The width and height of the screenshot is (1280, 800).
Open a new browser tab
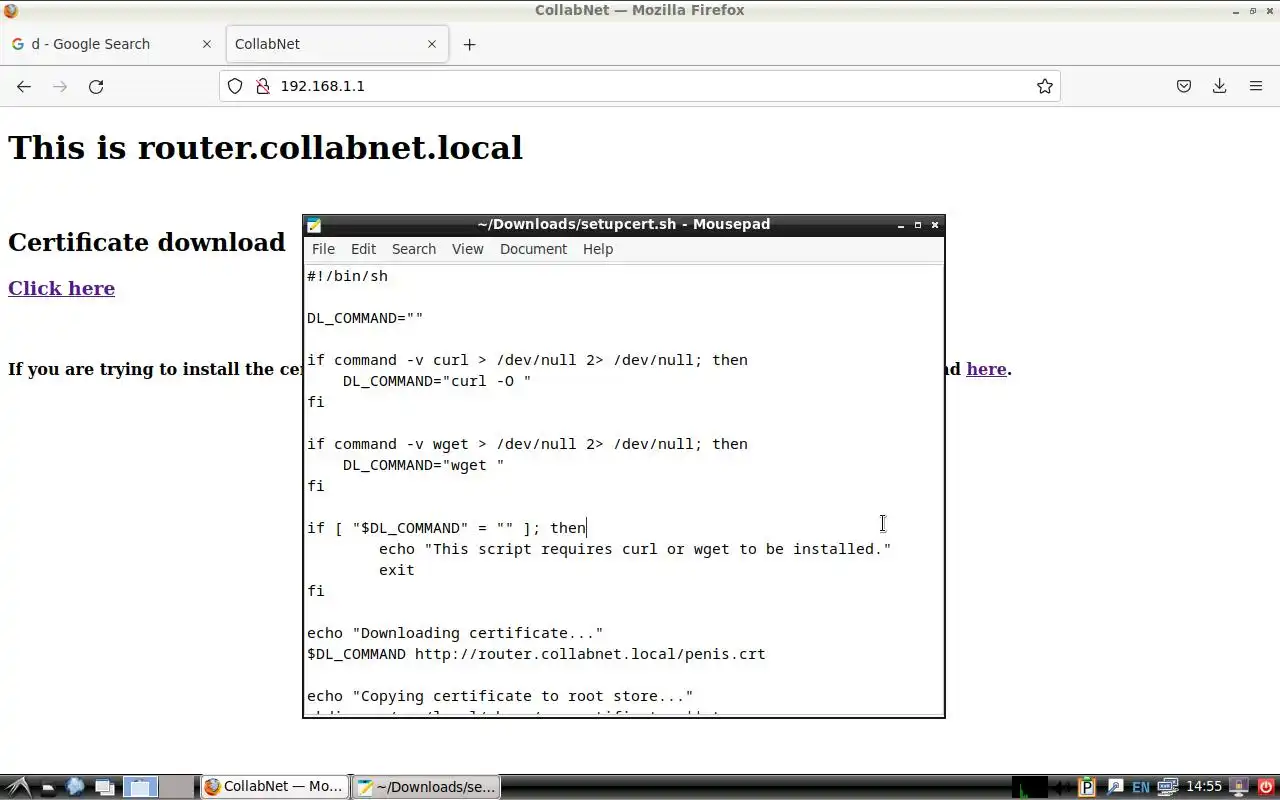click(469, 44)
